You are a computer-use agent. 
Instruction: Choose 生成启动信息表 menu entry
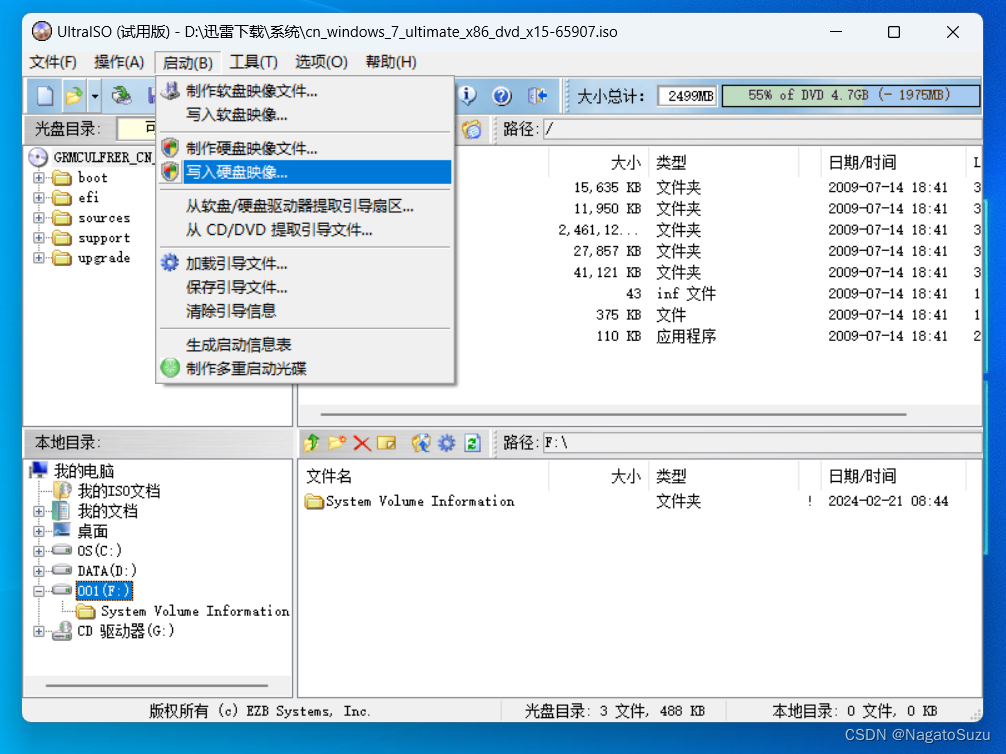pyautogui.click(x=305, y=345)
